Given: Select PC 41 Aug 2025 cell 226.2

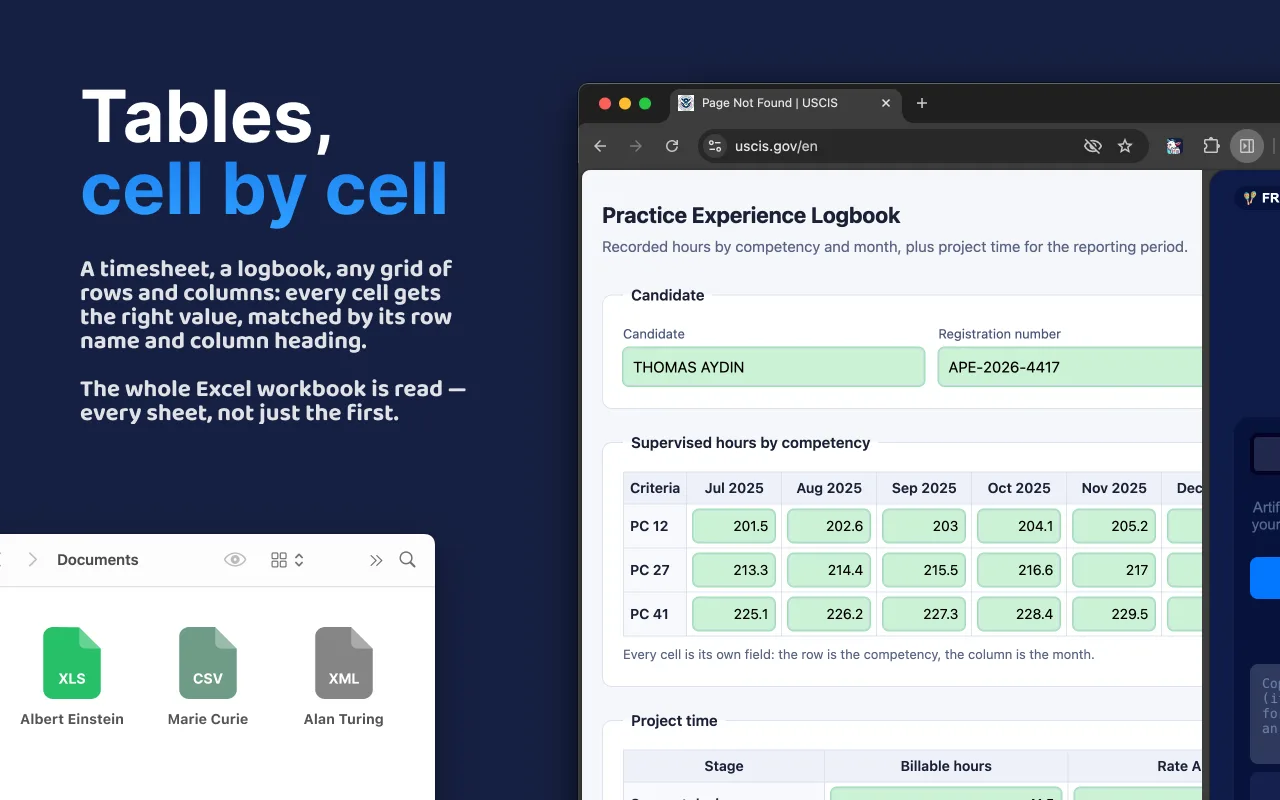Looking at the screenshot, I should [x=829, y=614].
